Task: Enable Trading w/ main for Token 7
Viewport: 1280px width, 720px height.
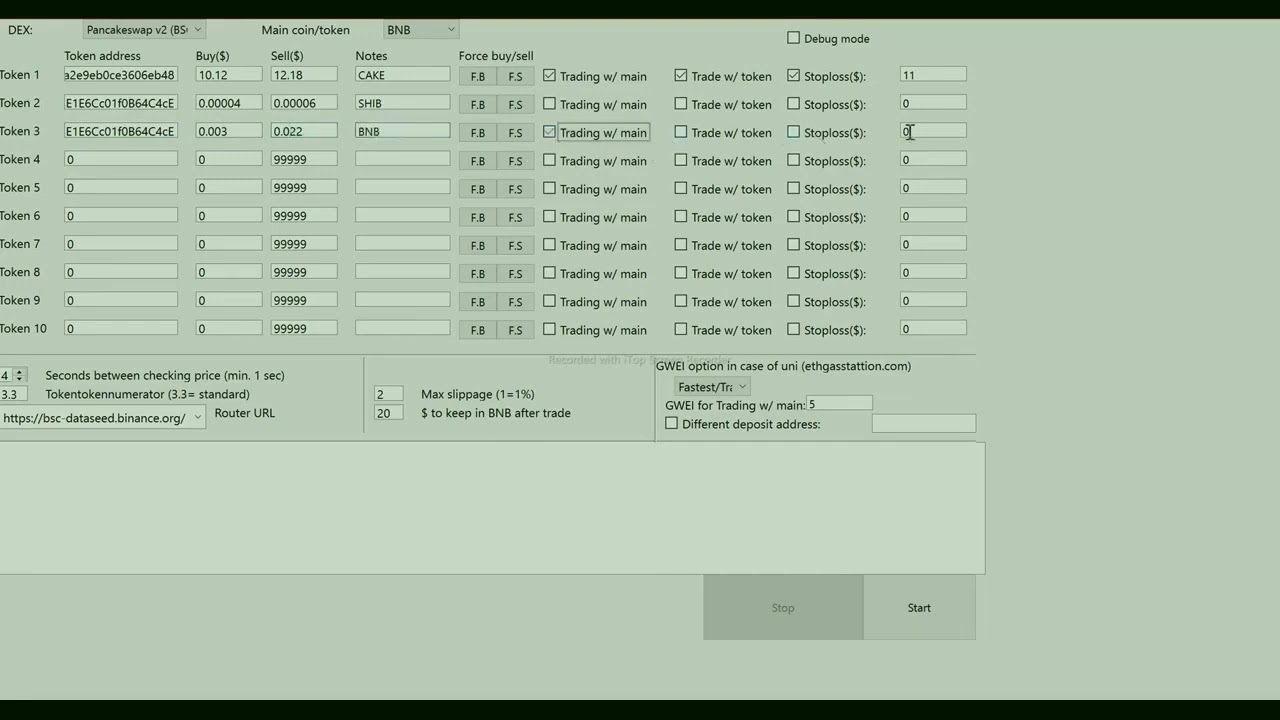Action: point(549,244)
